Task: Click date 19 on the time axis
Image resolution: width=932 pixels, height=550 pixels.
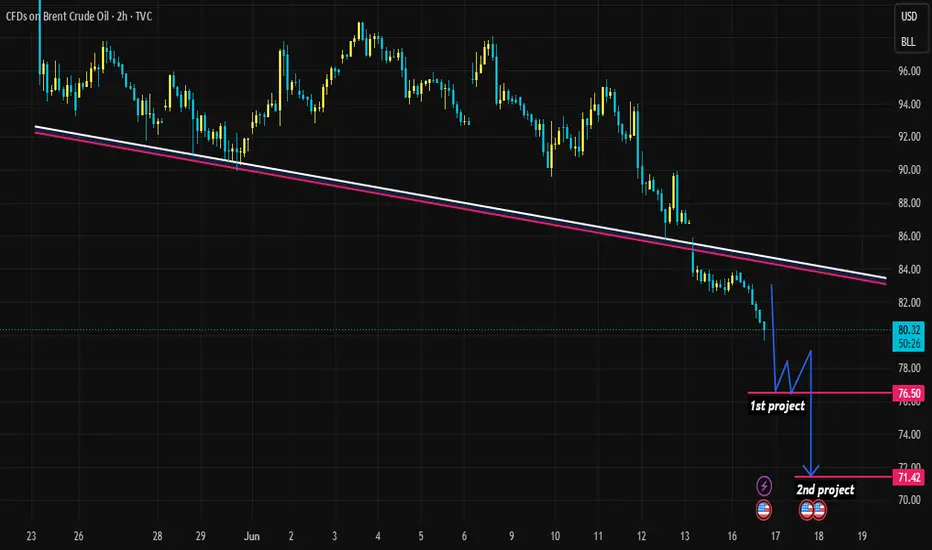Action: click(862, 536)
